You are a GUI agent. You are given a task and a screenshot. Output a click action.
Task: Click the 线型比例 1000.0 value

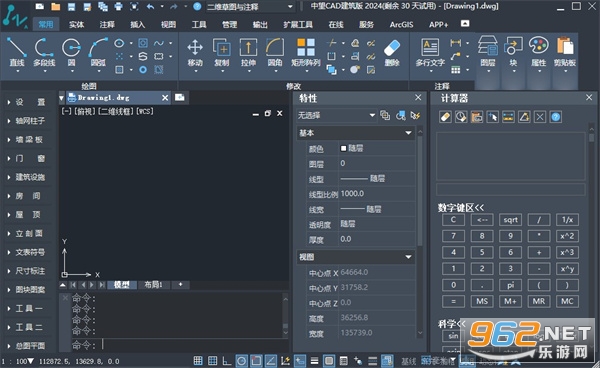(377, 194)
